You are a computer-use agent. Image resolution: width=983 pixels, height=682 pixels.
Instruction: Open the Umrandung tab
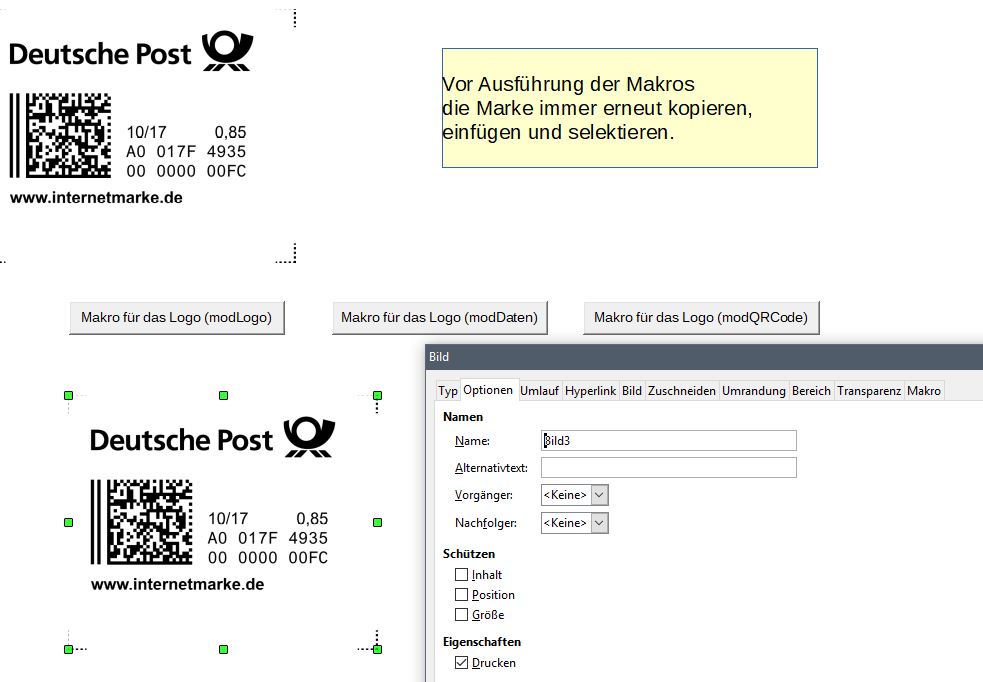pyautogui.click(x=754, y=391)
